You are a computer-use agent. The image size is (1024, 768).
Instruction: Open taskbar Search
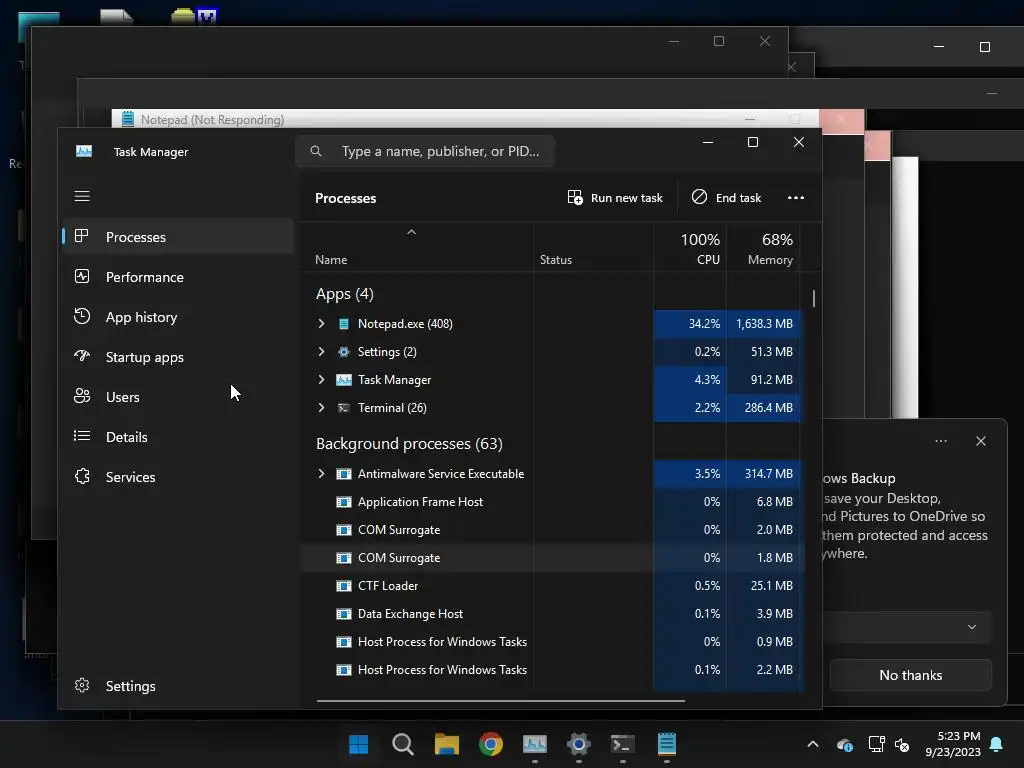(x=402, y=744)
